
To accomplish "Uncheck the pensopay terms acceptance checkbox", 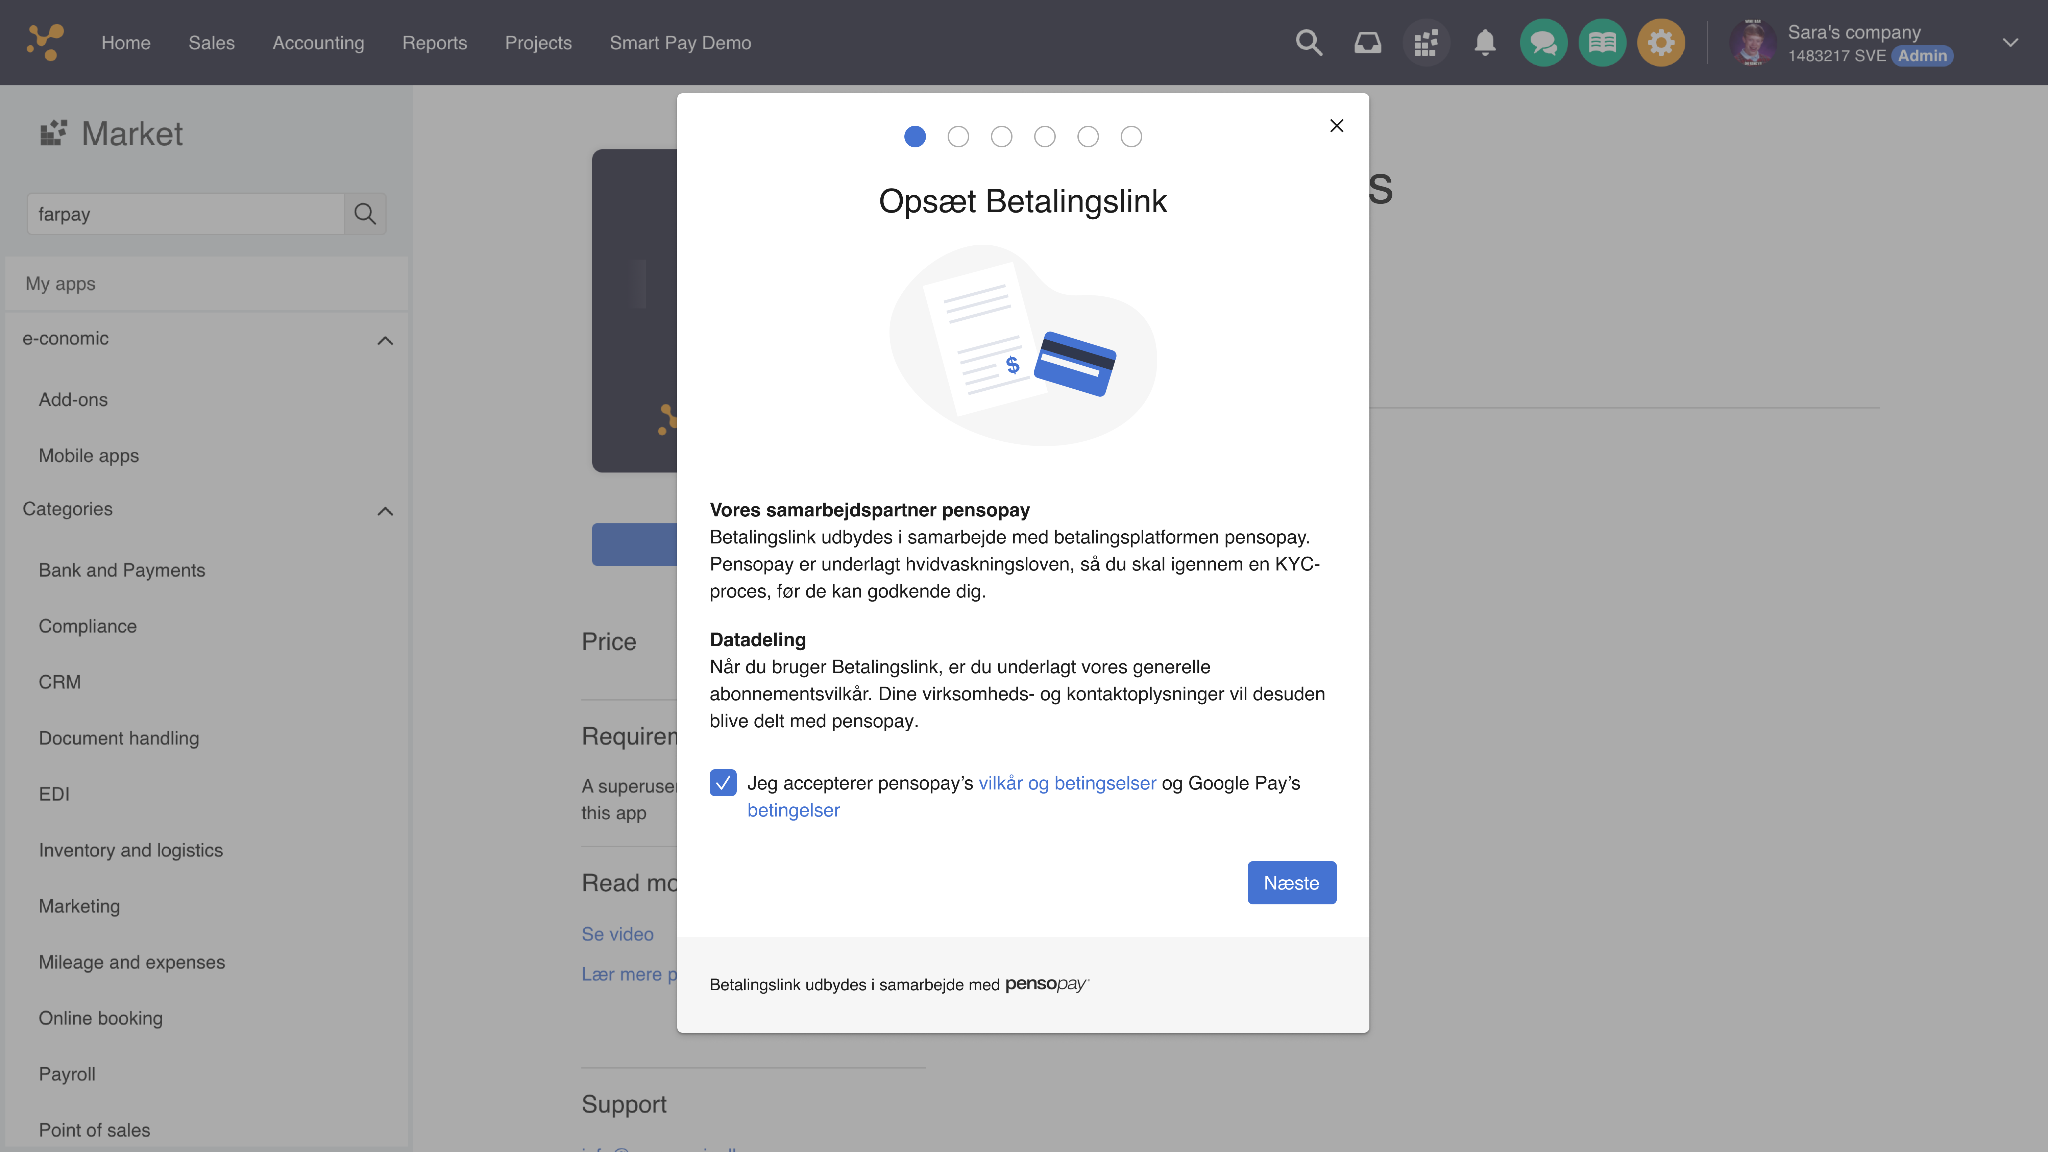I will (723, 783).
